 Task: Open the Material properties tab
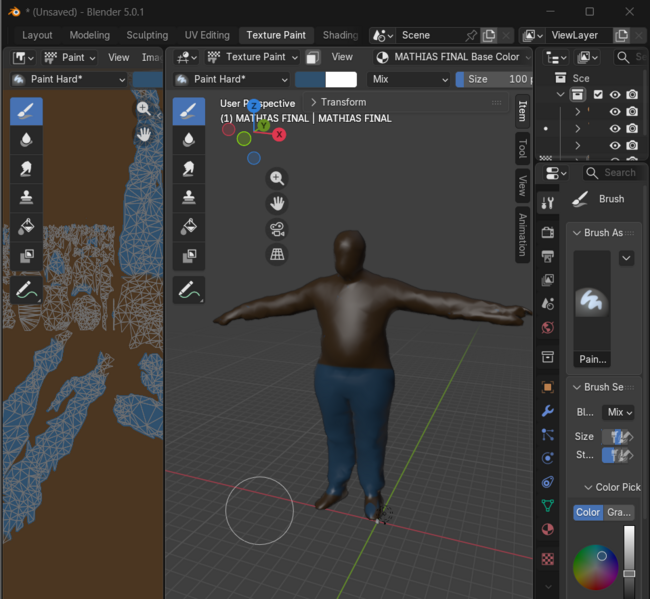click(547, 530)
